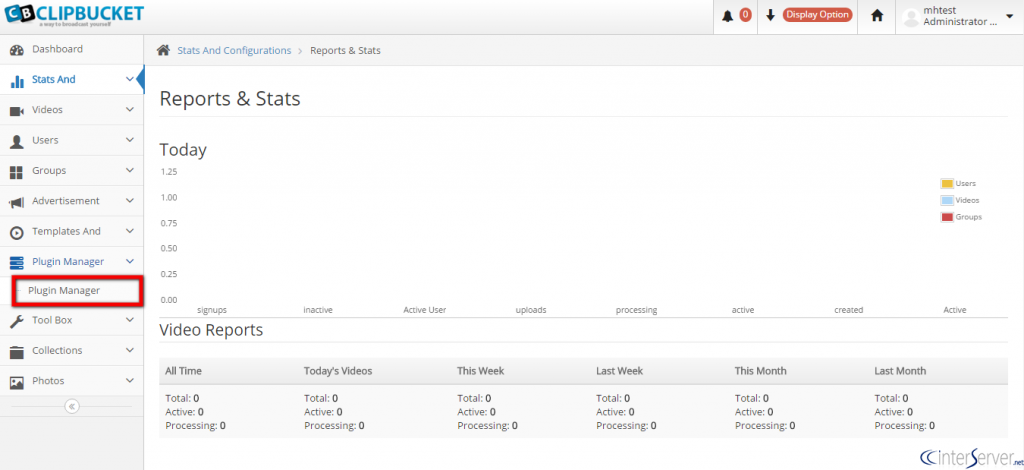Image resolution: width=1024 pixels, height=470 pixels.
Task: Click the Templates And play-circle icon
Action: (17, 232)
